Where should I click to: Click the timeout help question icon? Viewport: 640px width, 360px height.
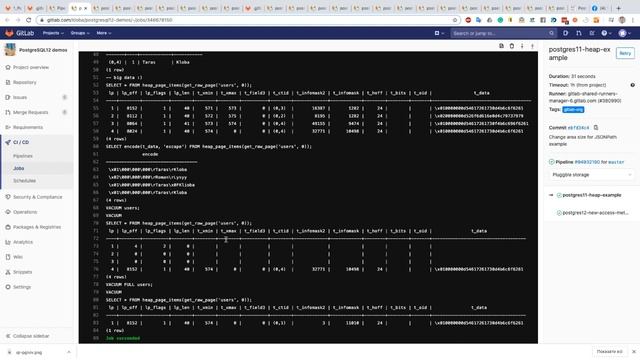(632, 85)
